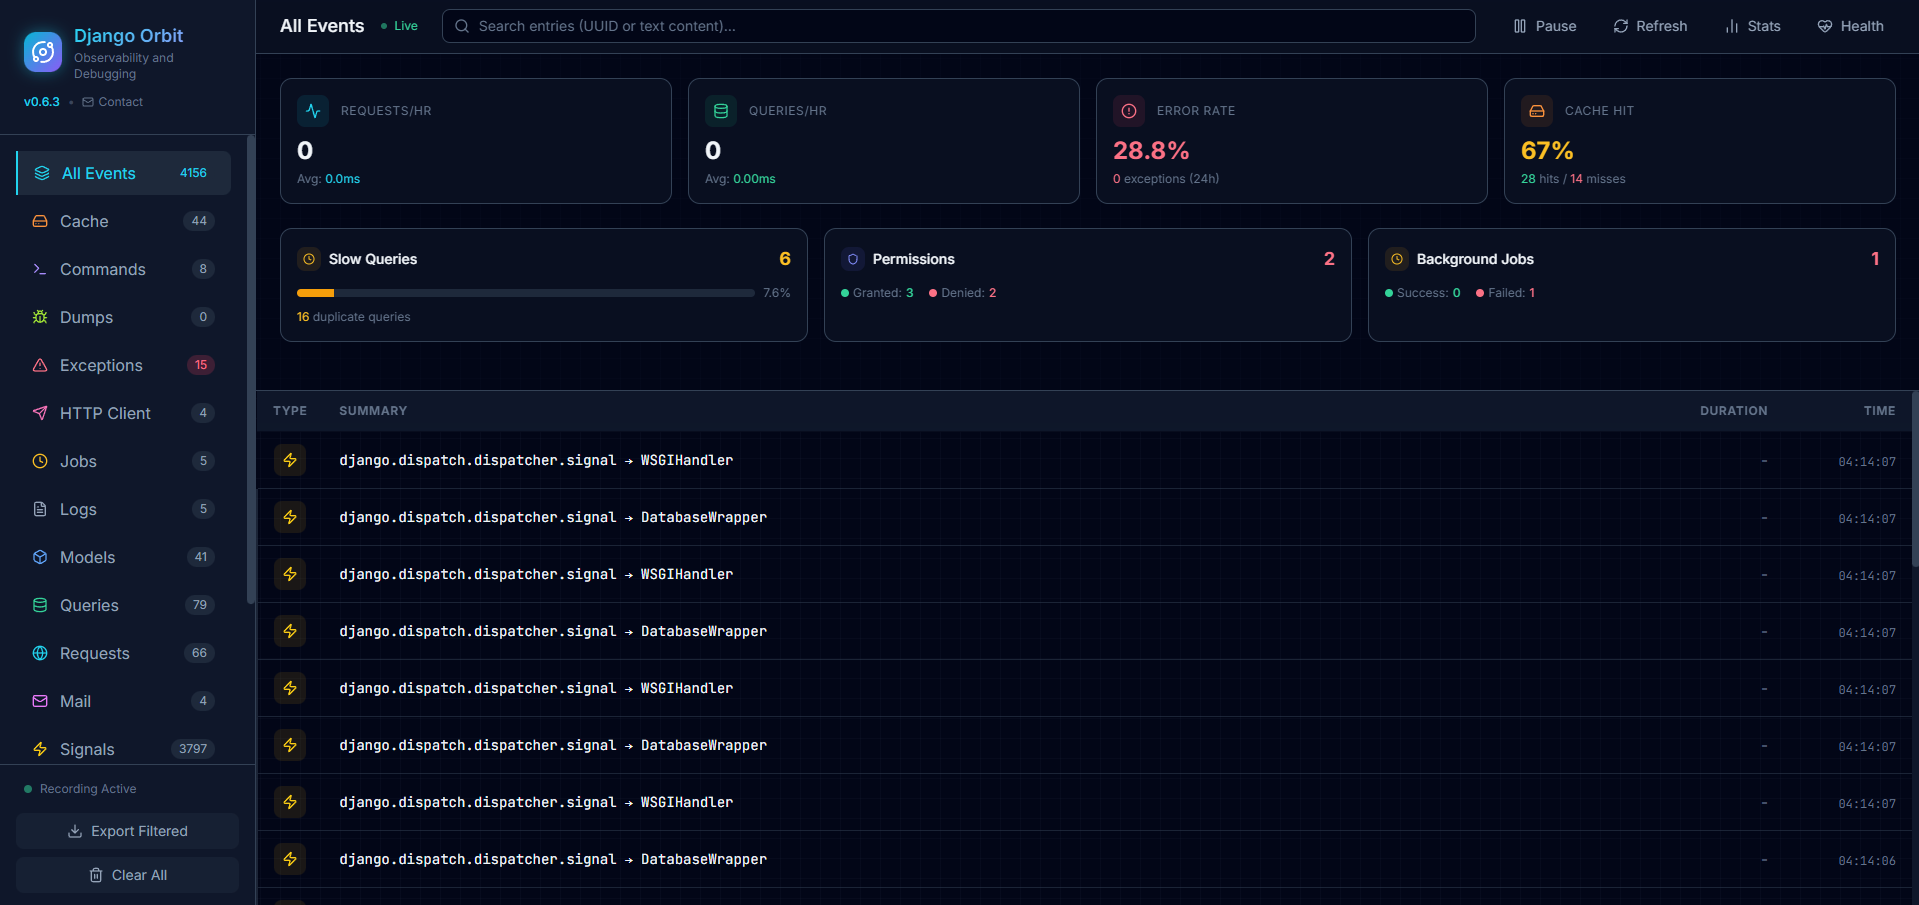Open the Commands section

tap(123, 269)
